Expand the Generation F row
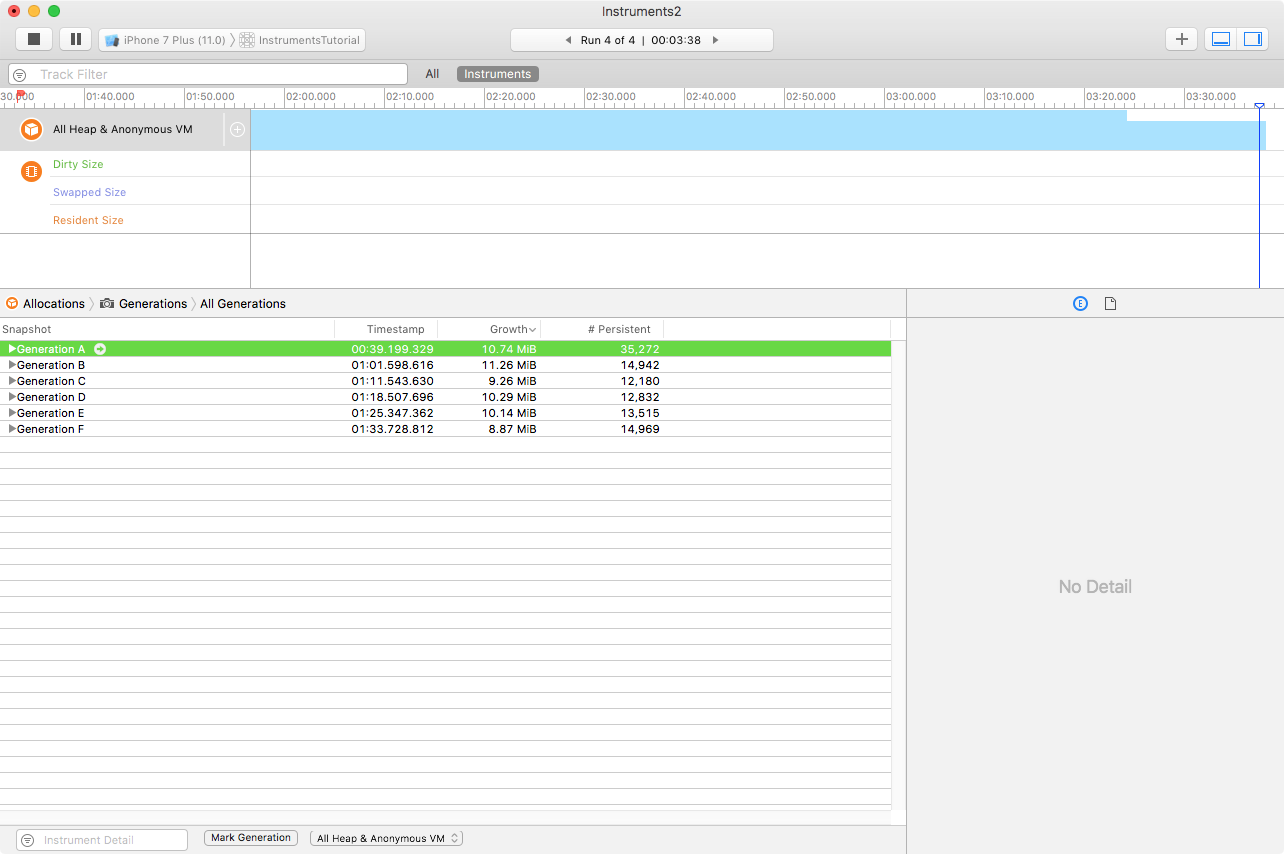The image size is (1284, 854). click(x=12, y=429)
